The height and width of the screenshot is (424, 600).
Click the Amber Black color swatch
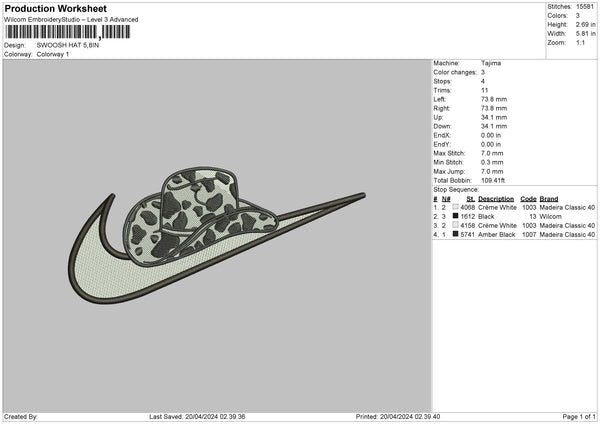coord(455,234)
